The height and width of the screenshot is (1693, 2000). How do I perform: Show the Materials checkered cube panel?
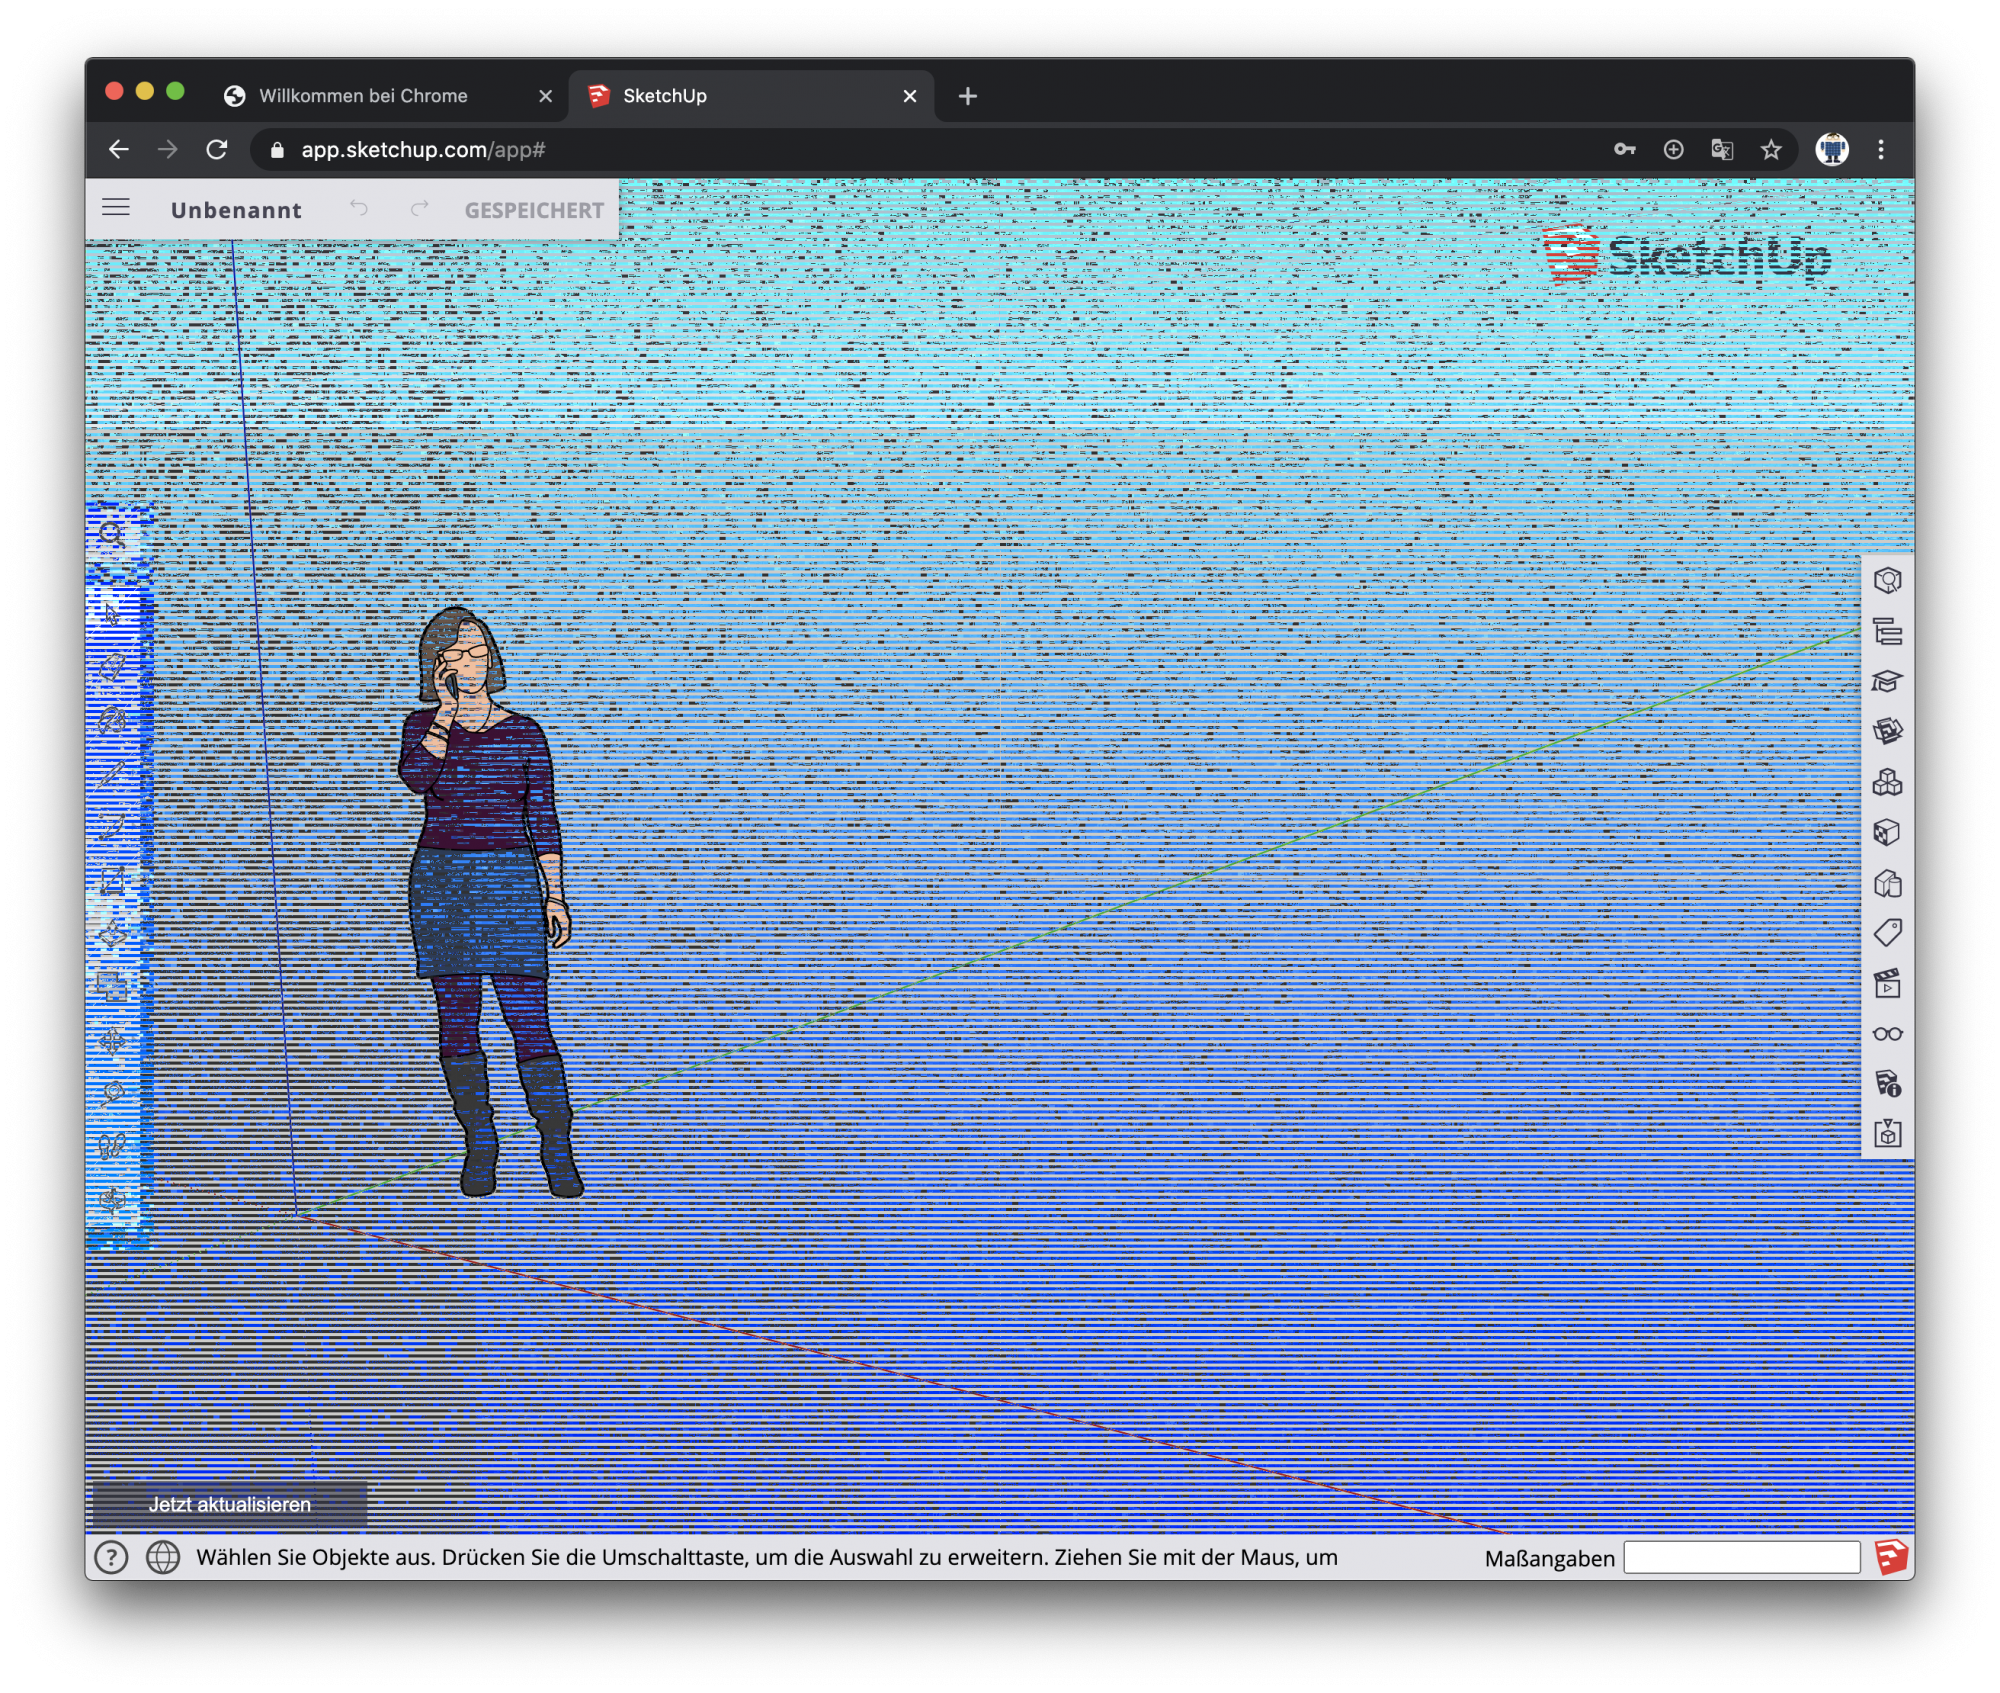(x=1887, y=833)
